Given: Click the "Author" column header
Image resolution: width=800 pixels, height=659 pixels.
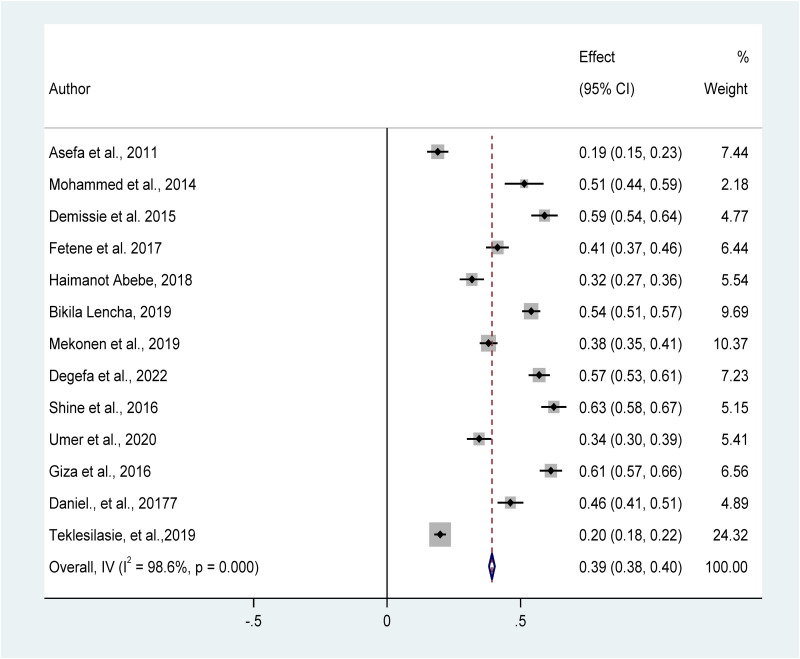Looking at the screenshot, I should [69, 89].
